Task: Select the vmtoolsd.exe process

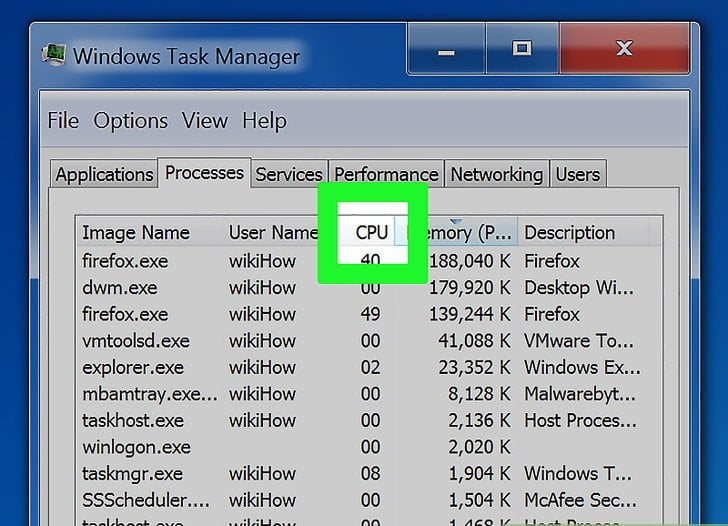Action: point(369,341)
